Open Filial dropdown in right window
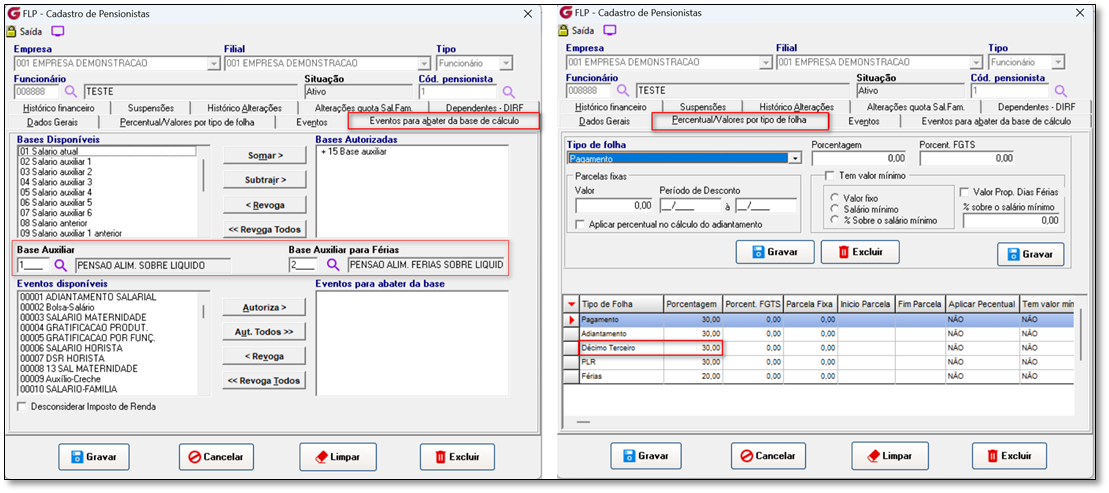This screenshot has width=1109, height=493. click(975, 62)
